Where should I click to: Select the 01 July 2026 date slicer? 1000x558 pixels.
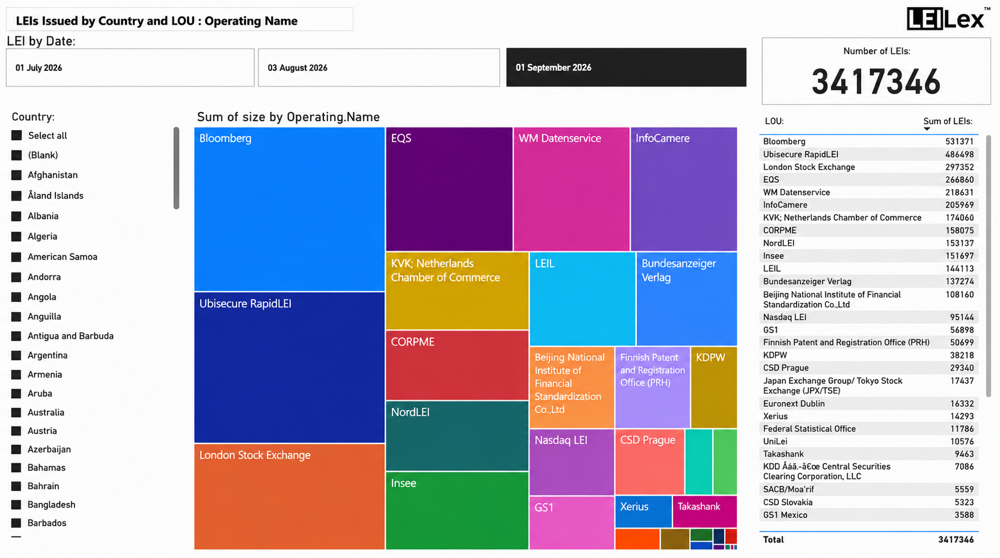click(x=130, y=68)
